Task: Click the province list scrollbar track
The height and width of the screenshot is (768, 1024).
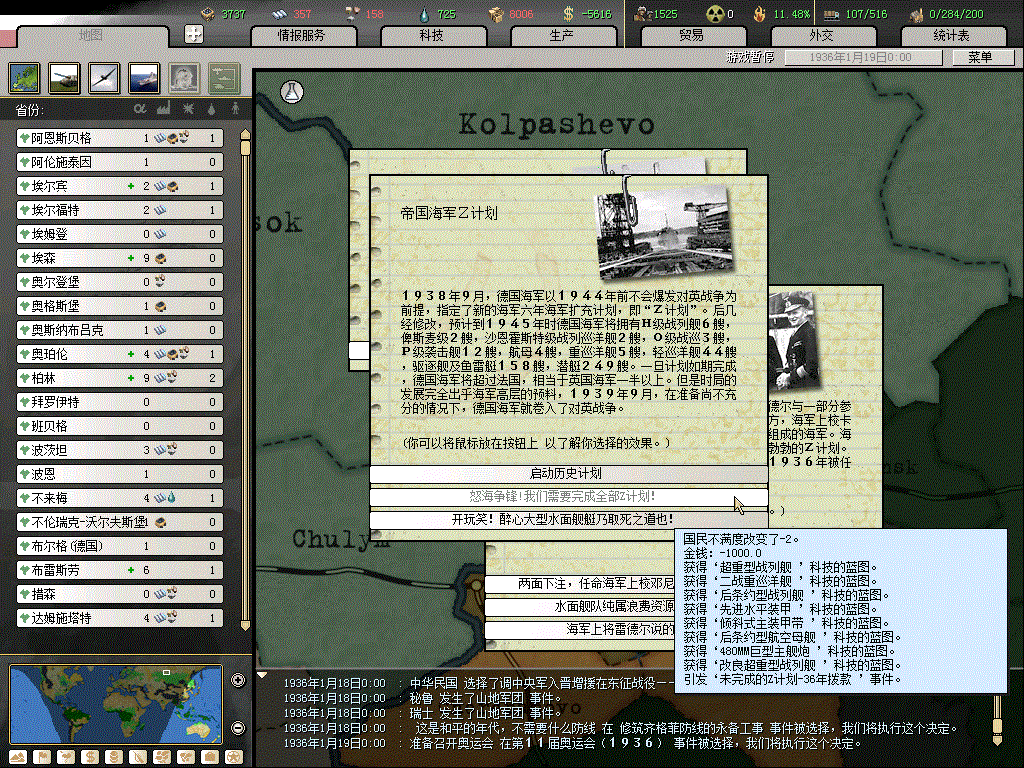Action: 244,400
